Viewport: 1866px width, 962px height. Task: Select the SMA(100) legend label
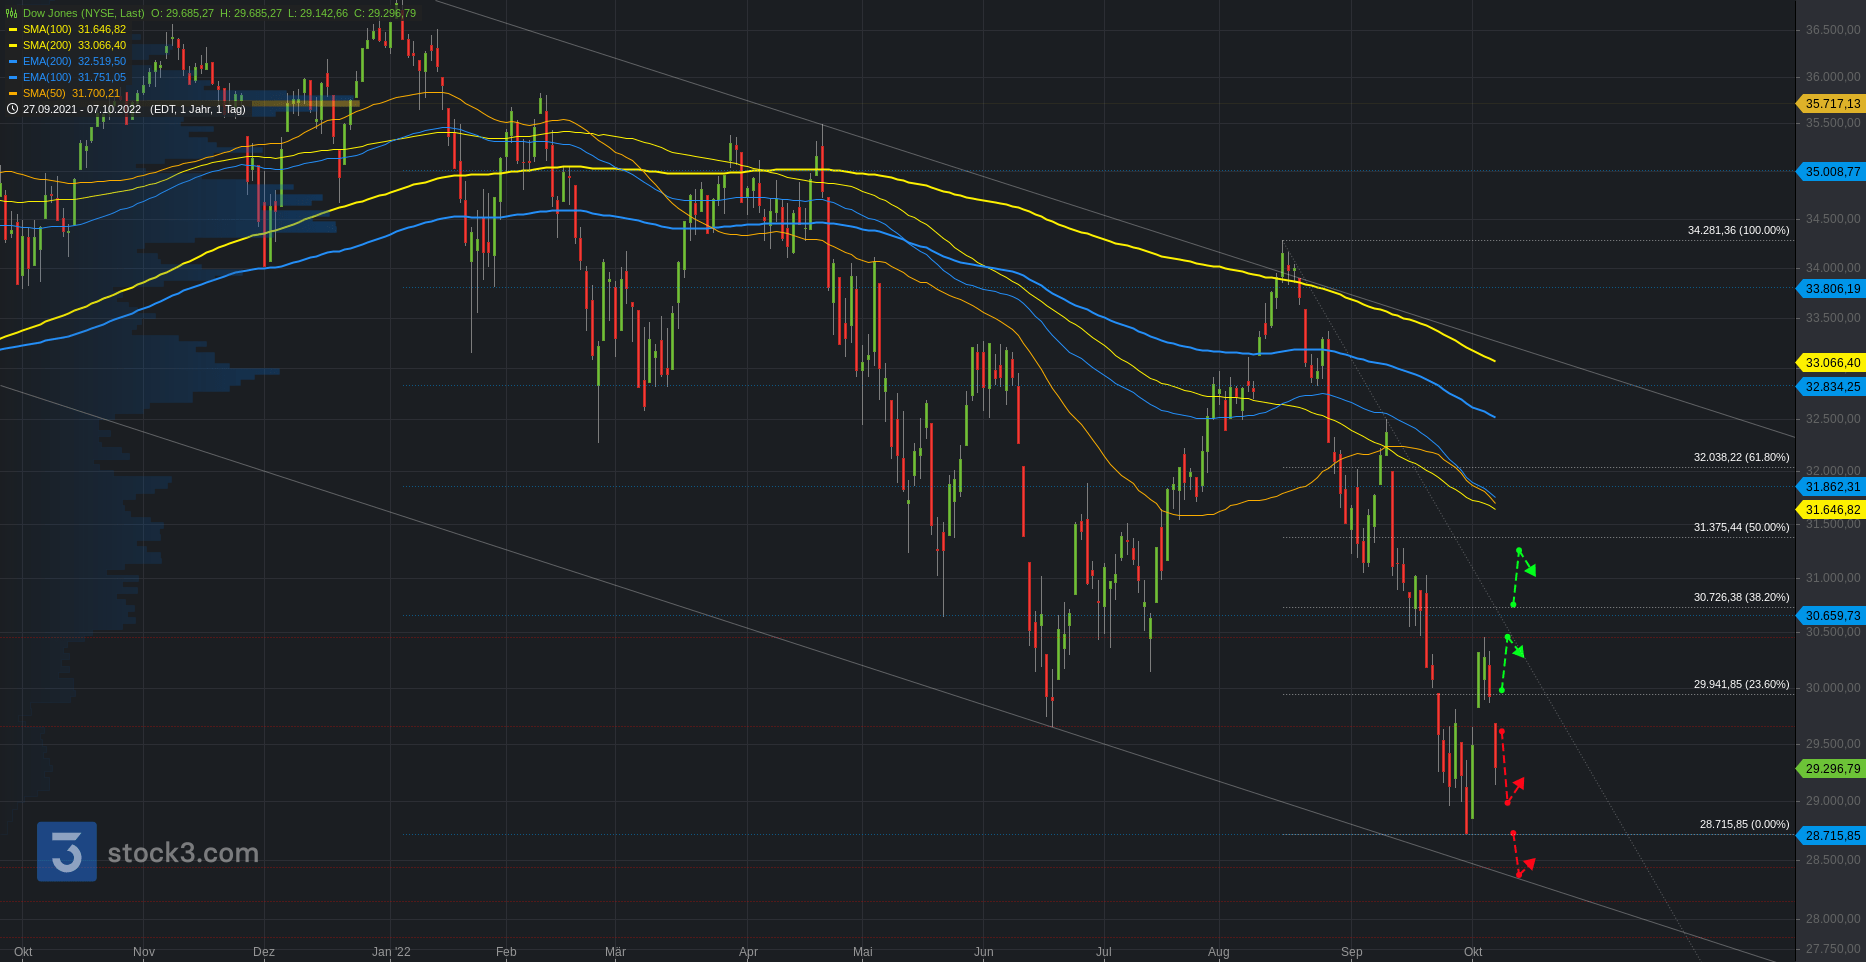click(47, 29)
